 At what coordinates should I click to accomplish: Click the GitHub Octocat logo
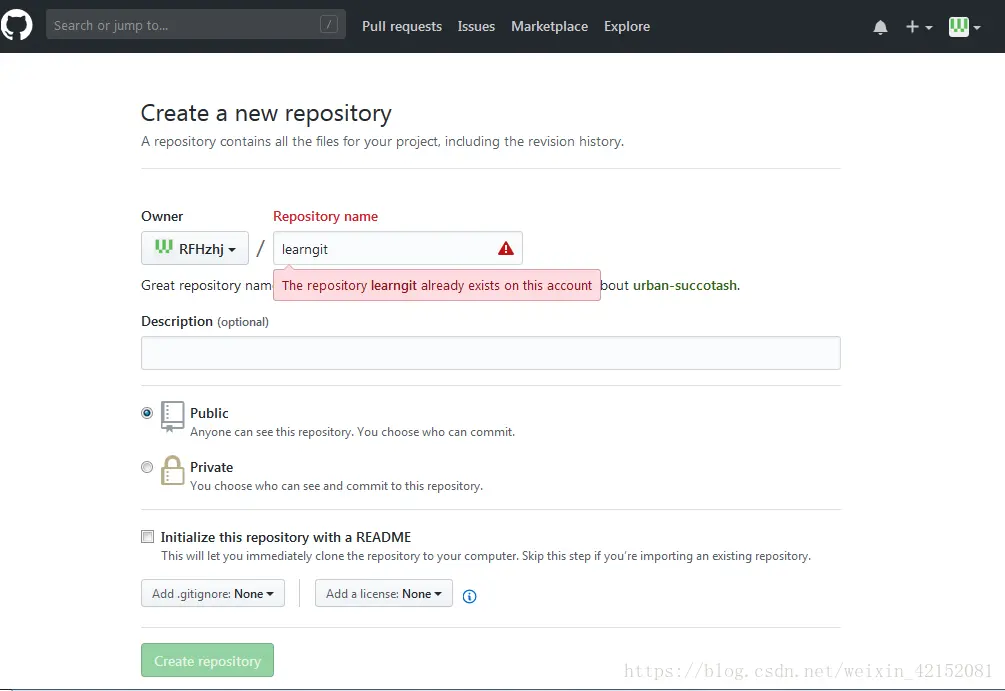click(17, 26)
